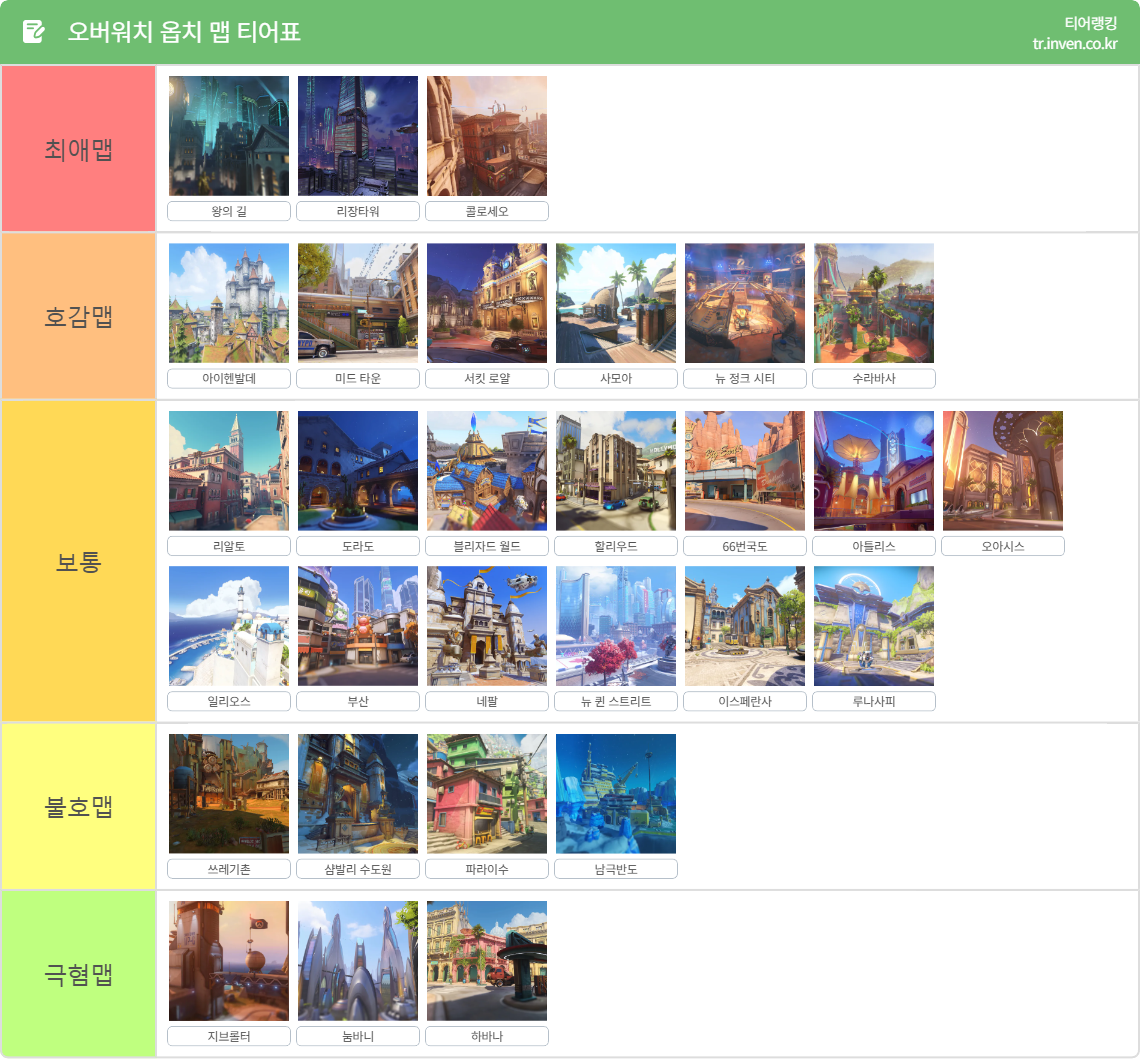Click the 미드 타운 map thumbnail

(358, 303)
